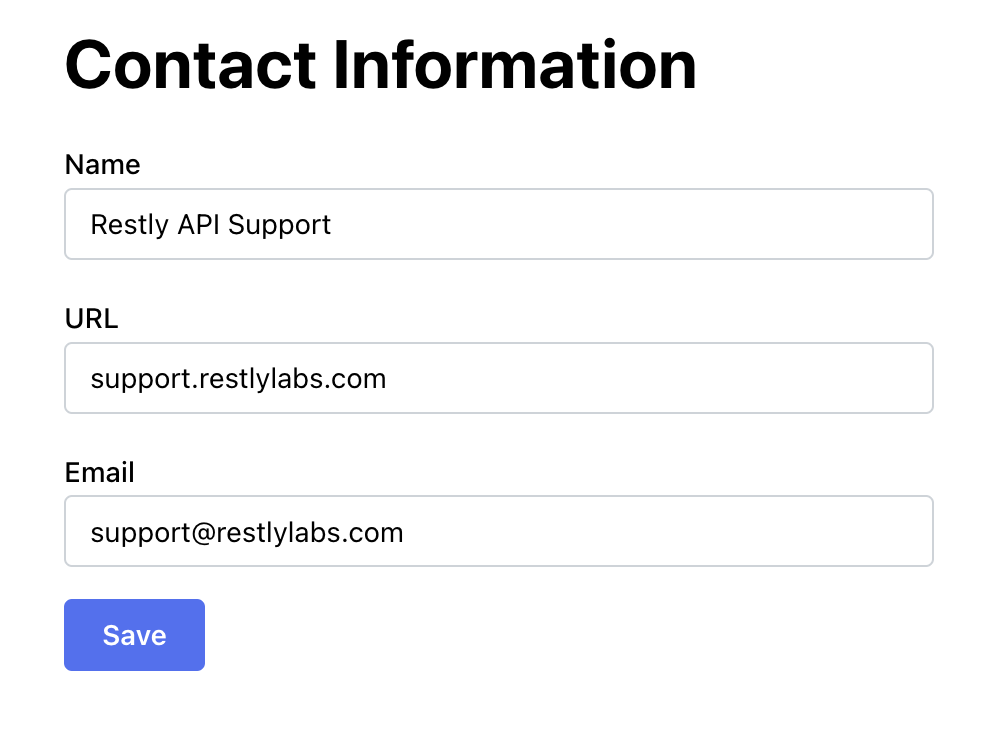
Task: Click the '@' symbol in the email value
Action: 203,533
